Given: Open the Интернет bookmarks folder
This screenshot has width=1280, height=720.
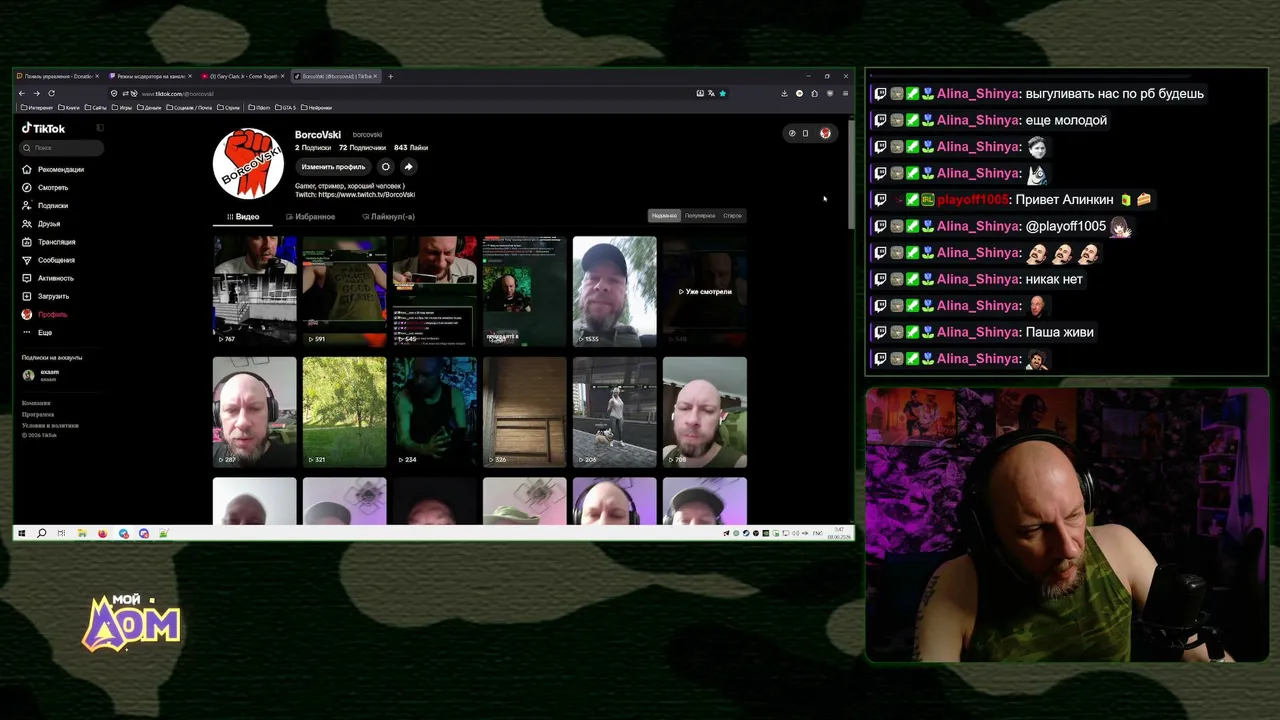Looking at the screenshot, I should (37, 107).
